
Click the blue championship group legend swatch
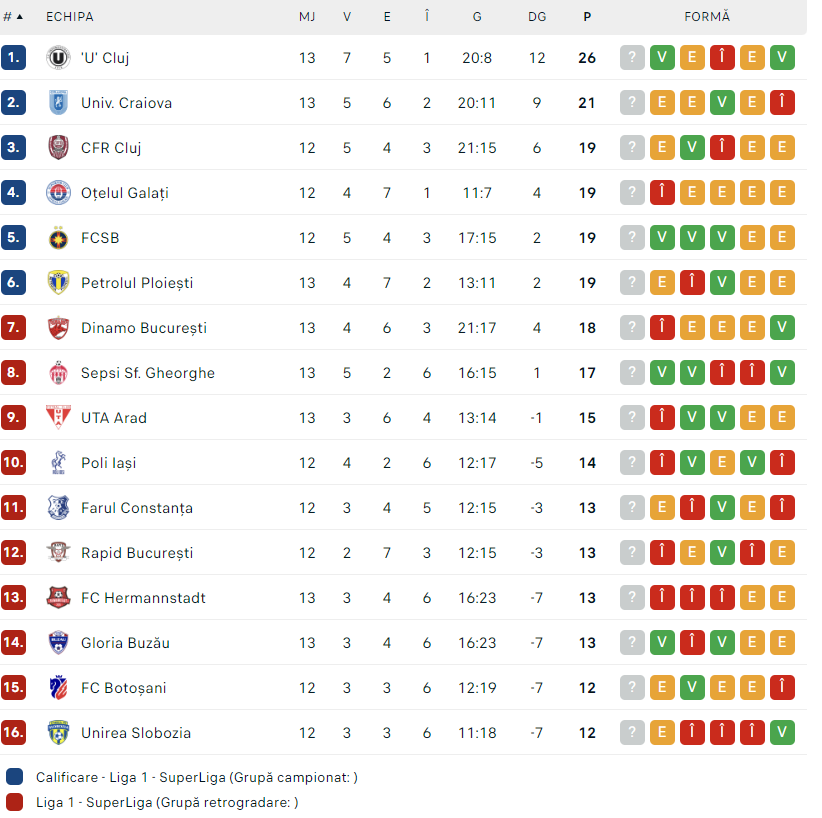(x=14, y=777)
